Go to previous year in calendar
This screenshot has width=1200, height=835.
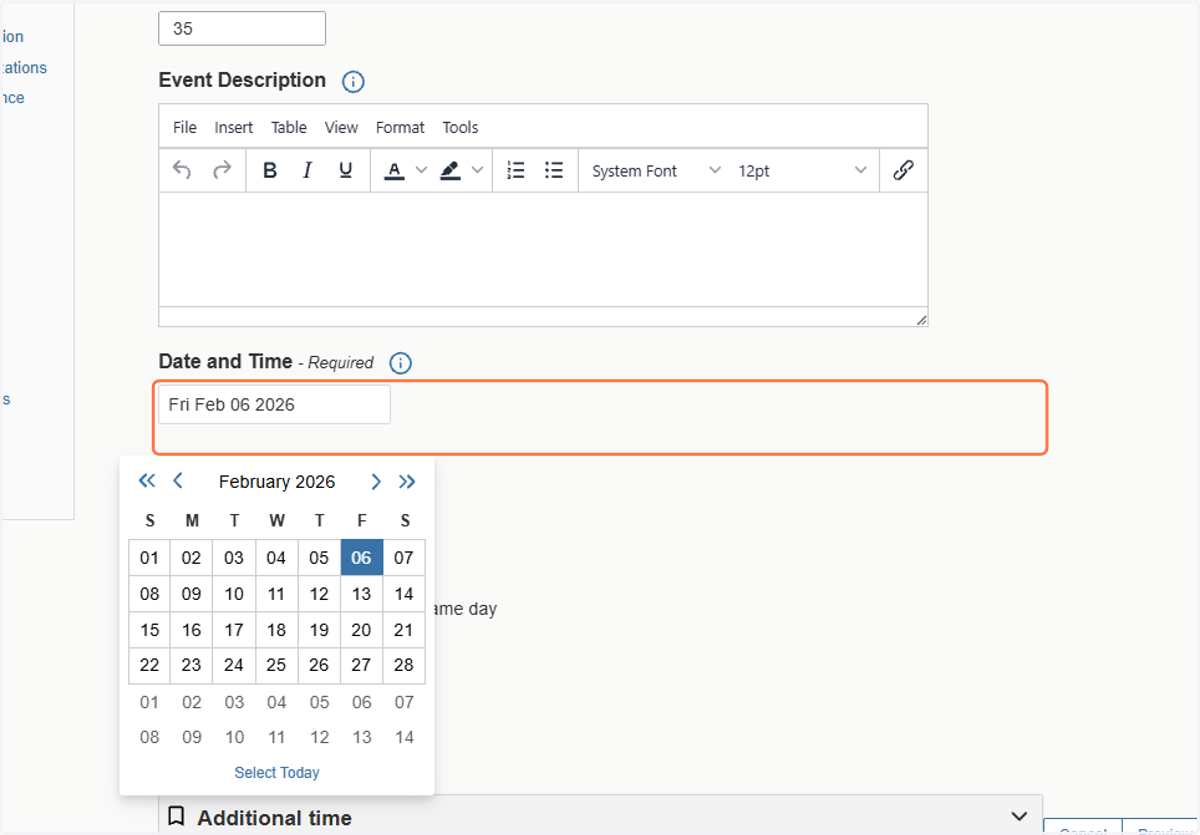click(147, 481)
